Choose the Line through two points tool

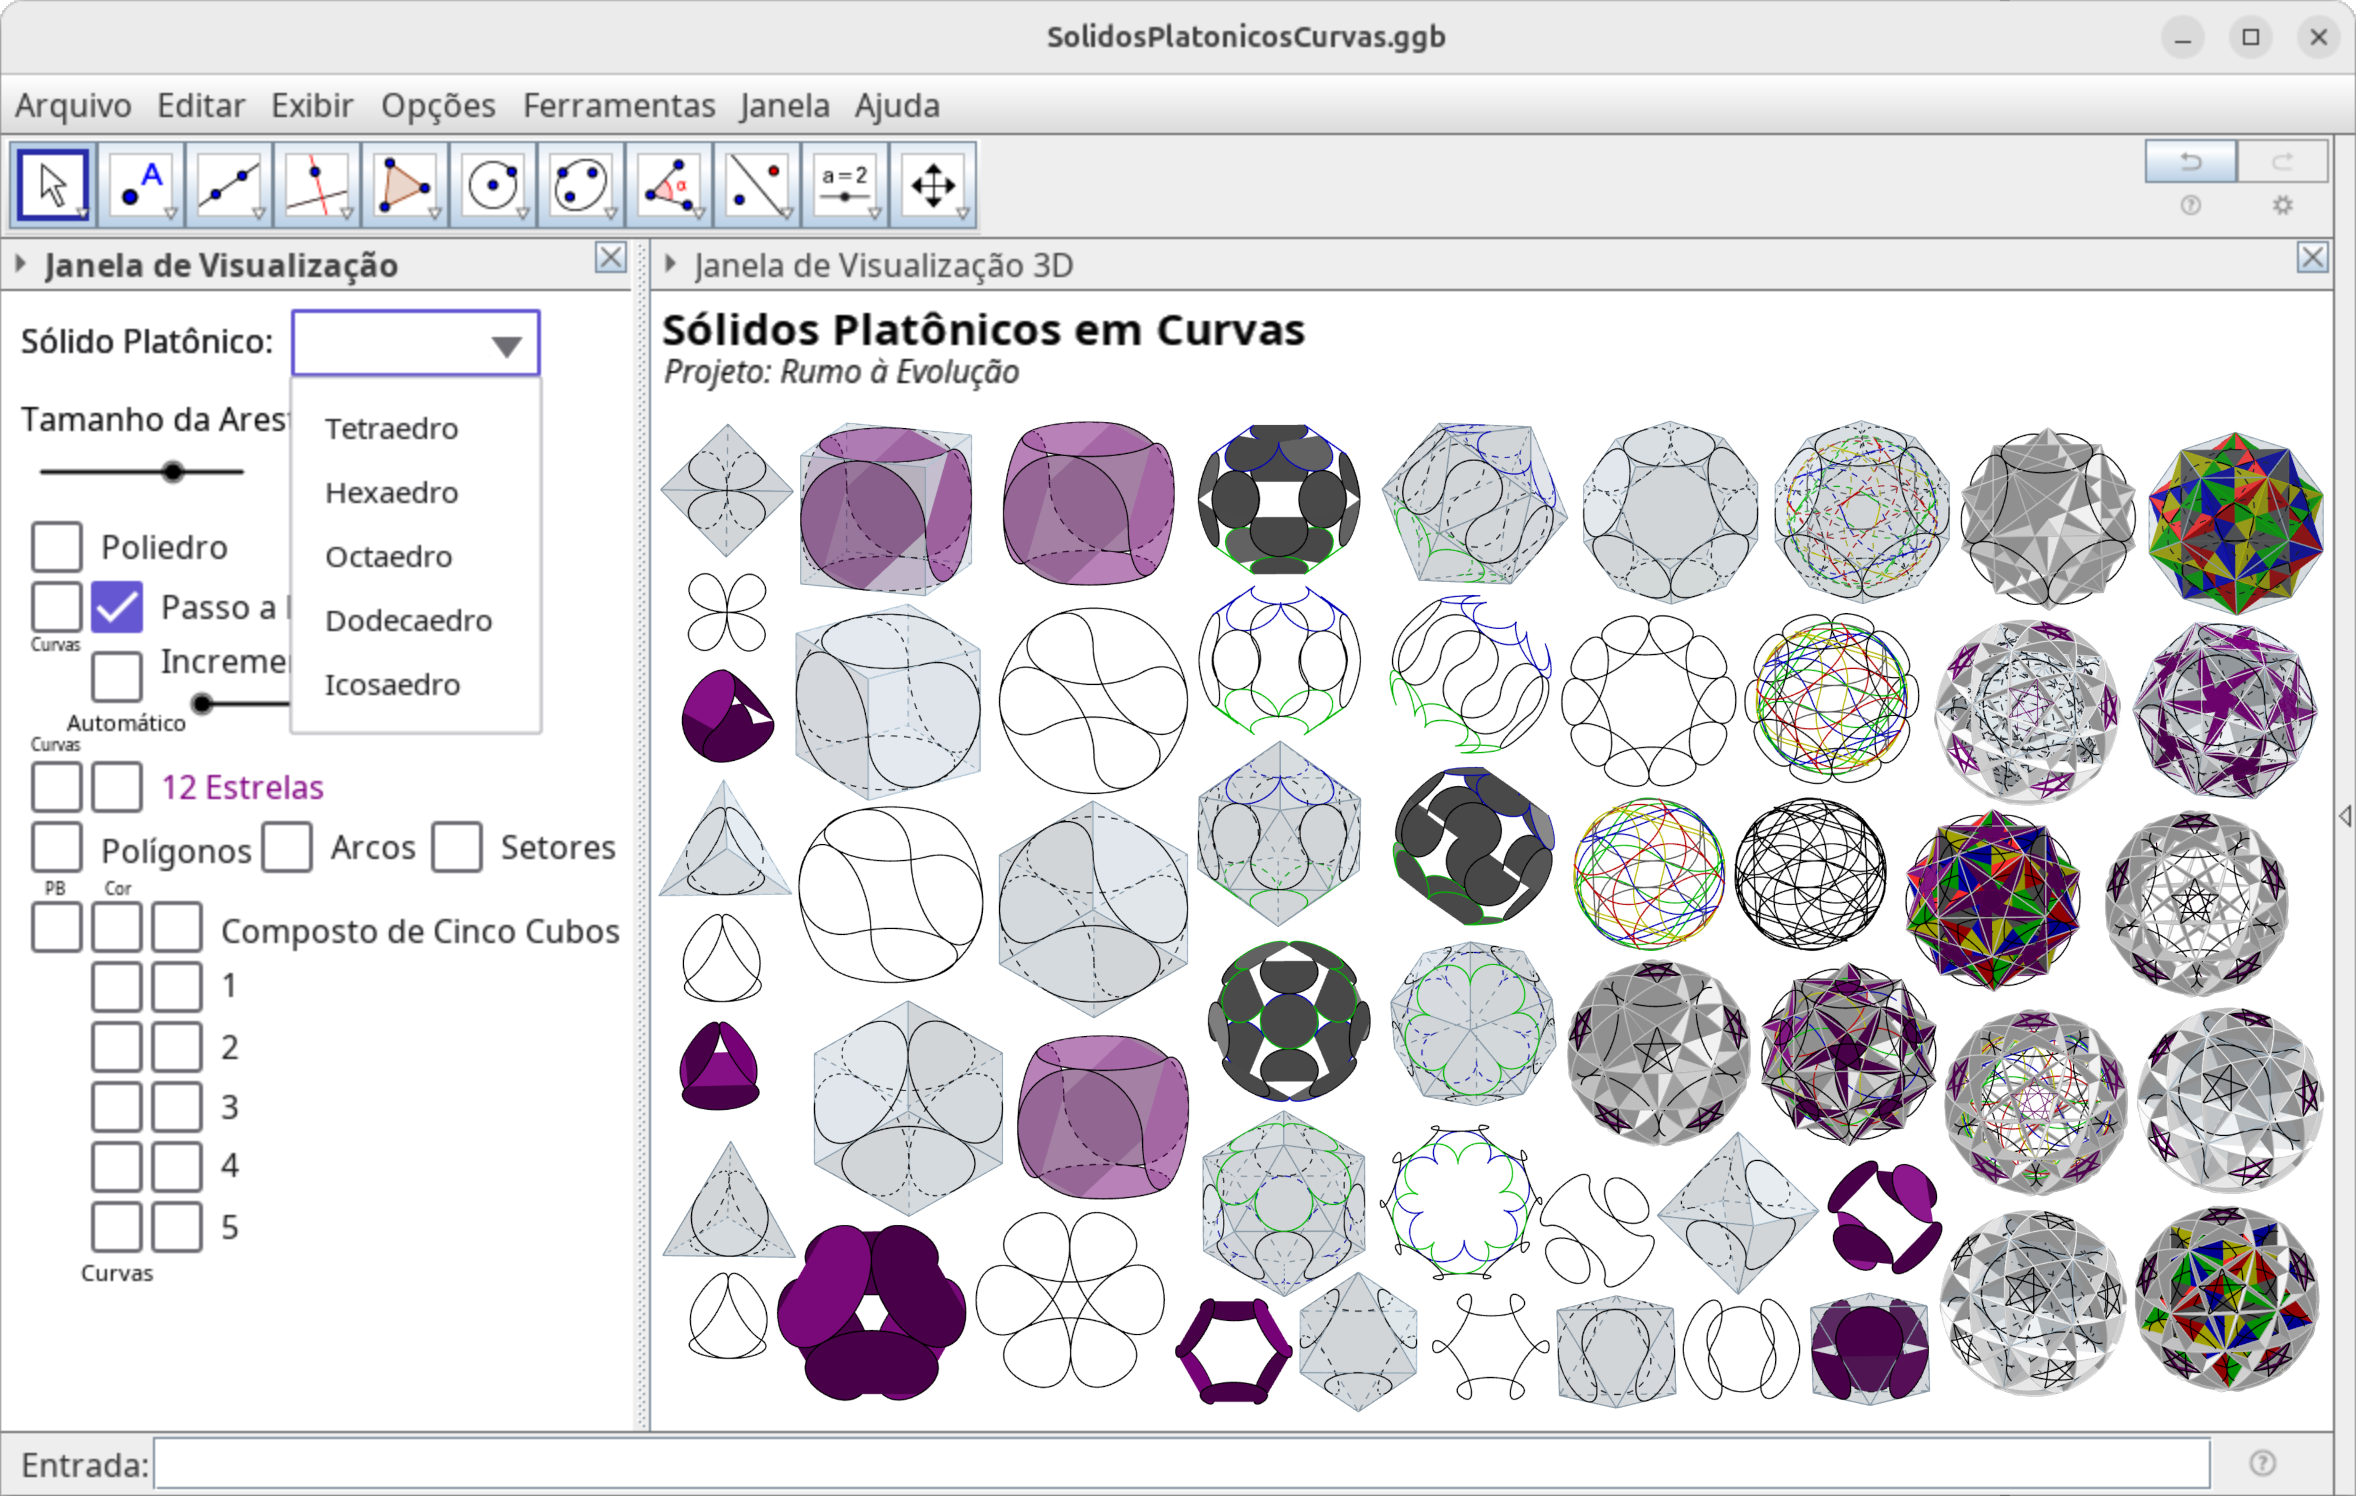coord(229,185)
